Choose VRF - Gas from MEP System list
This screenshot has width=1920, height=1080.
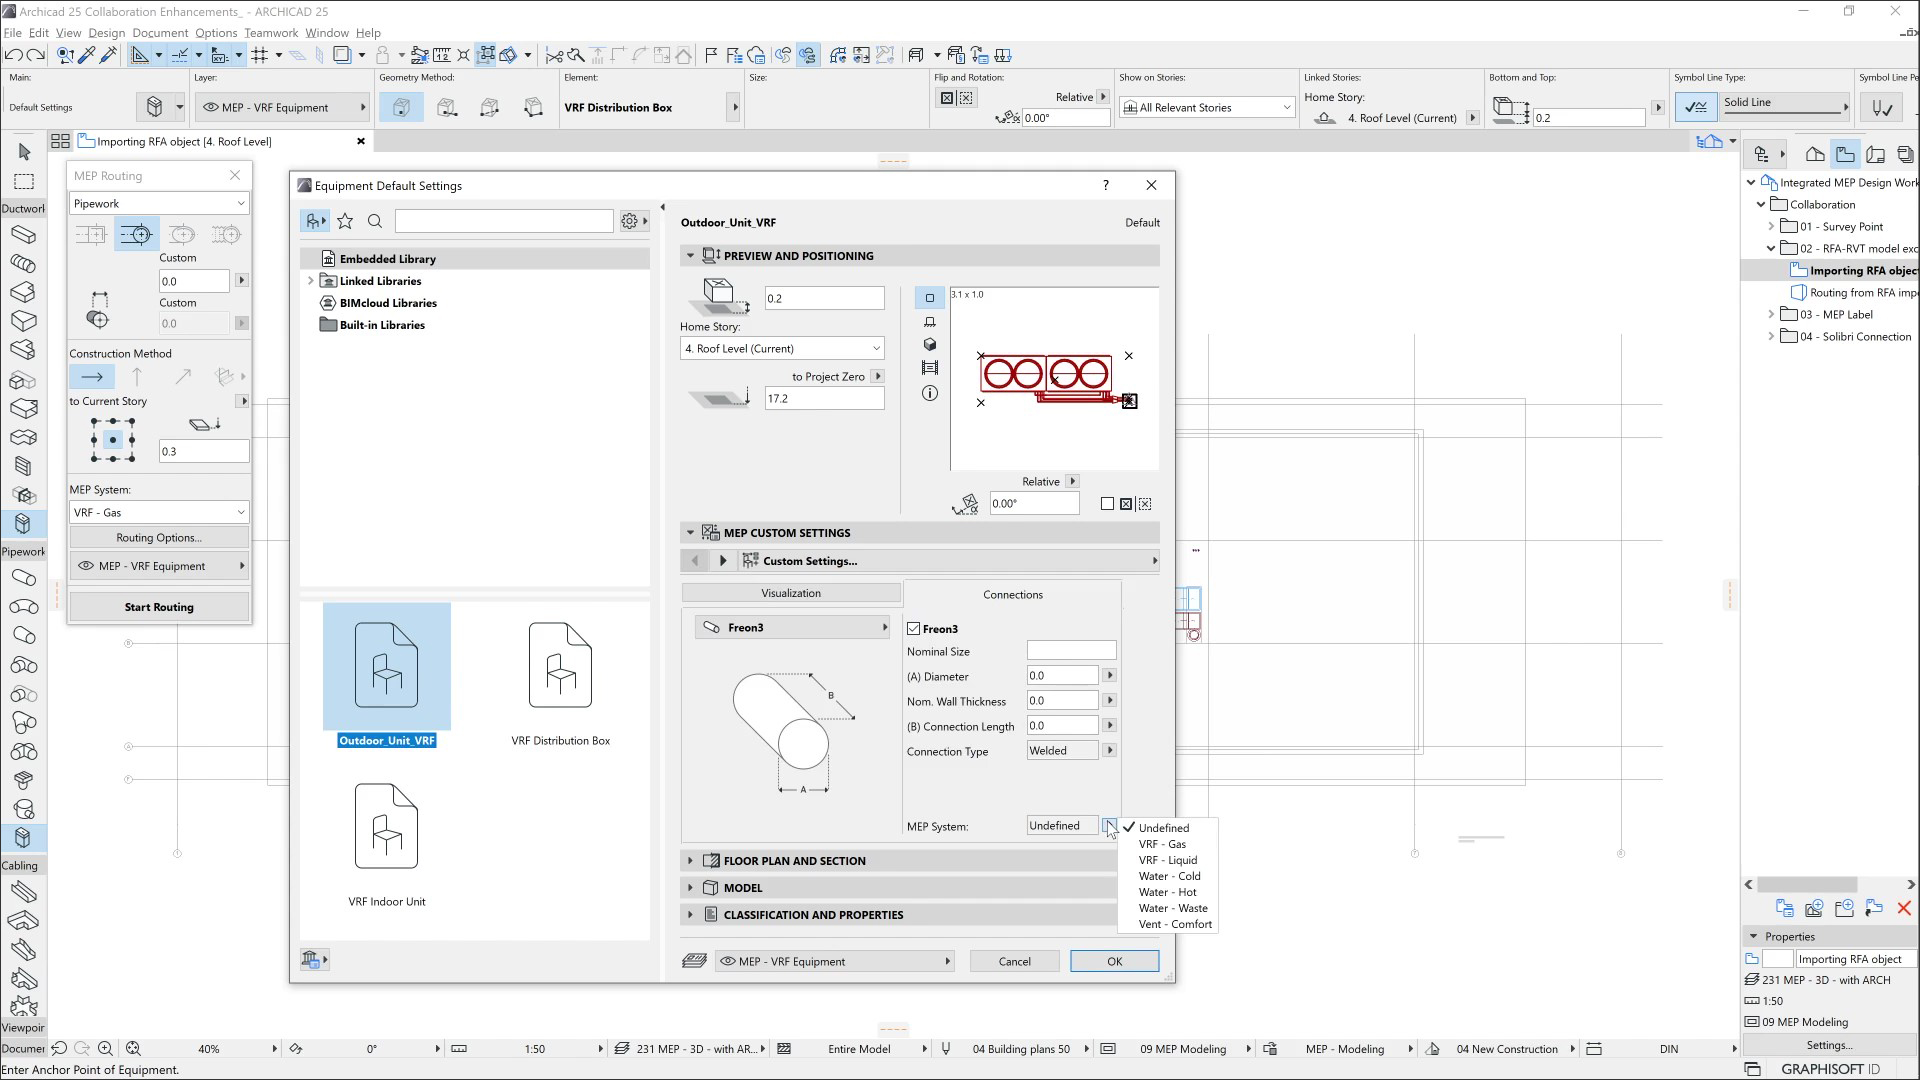coord(1162,844)
